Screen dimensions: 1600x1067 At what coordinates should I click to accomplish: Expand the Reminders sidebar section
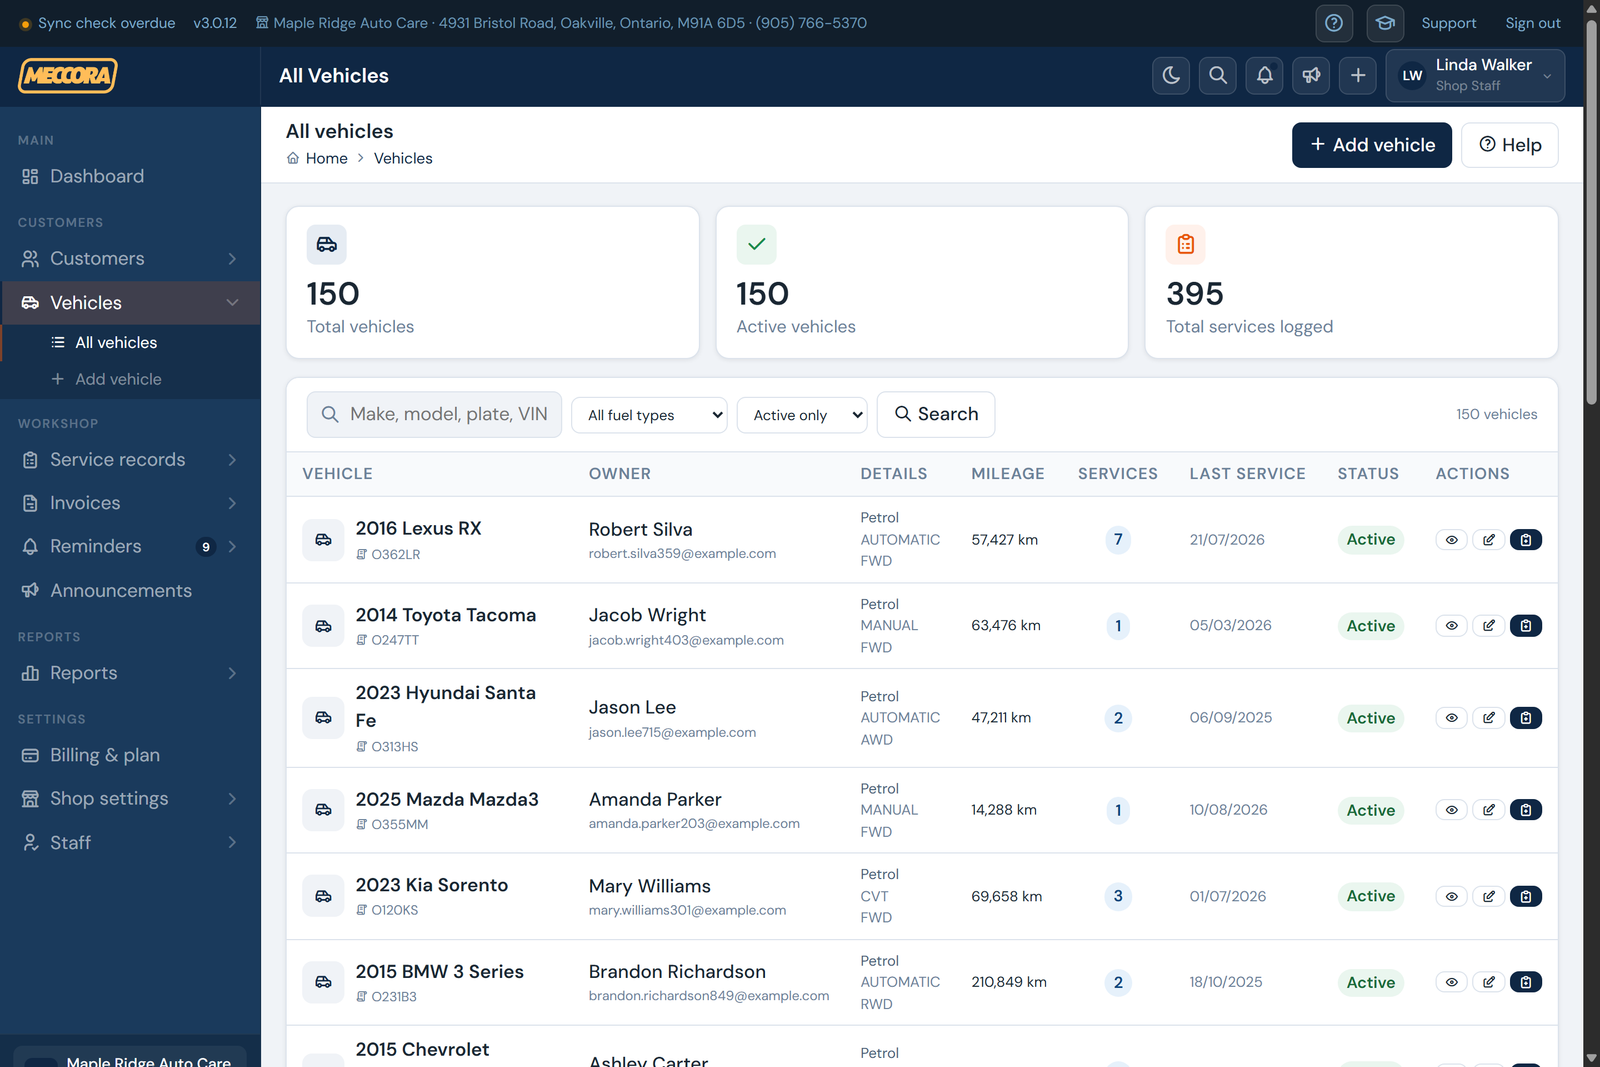pyautogui.click(x=130, y=547)
